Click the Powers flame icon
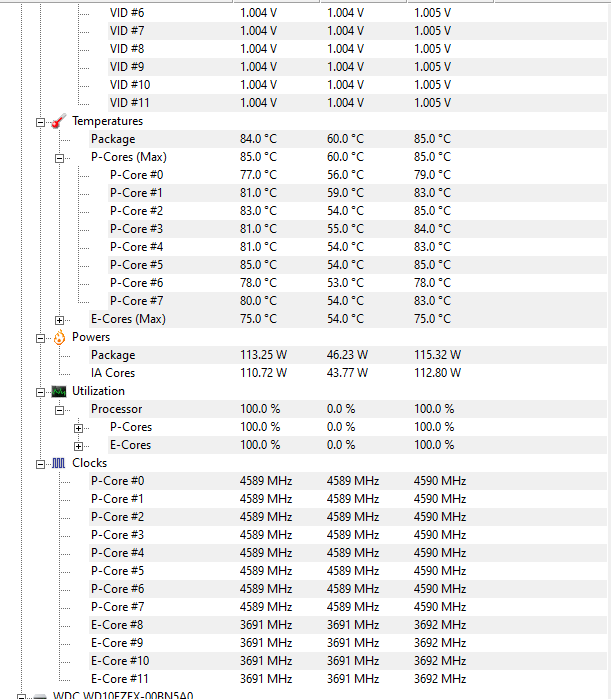611x699 pixels. coord(58,337)
